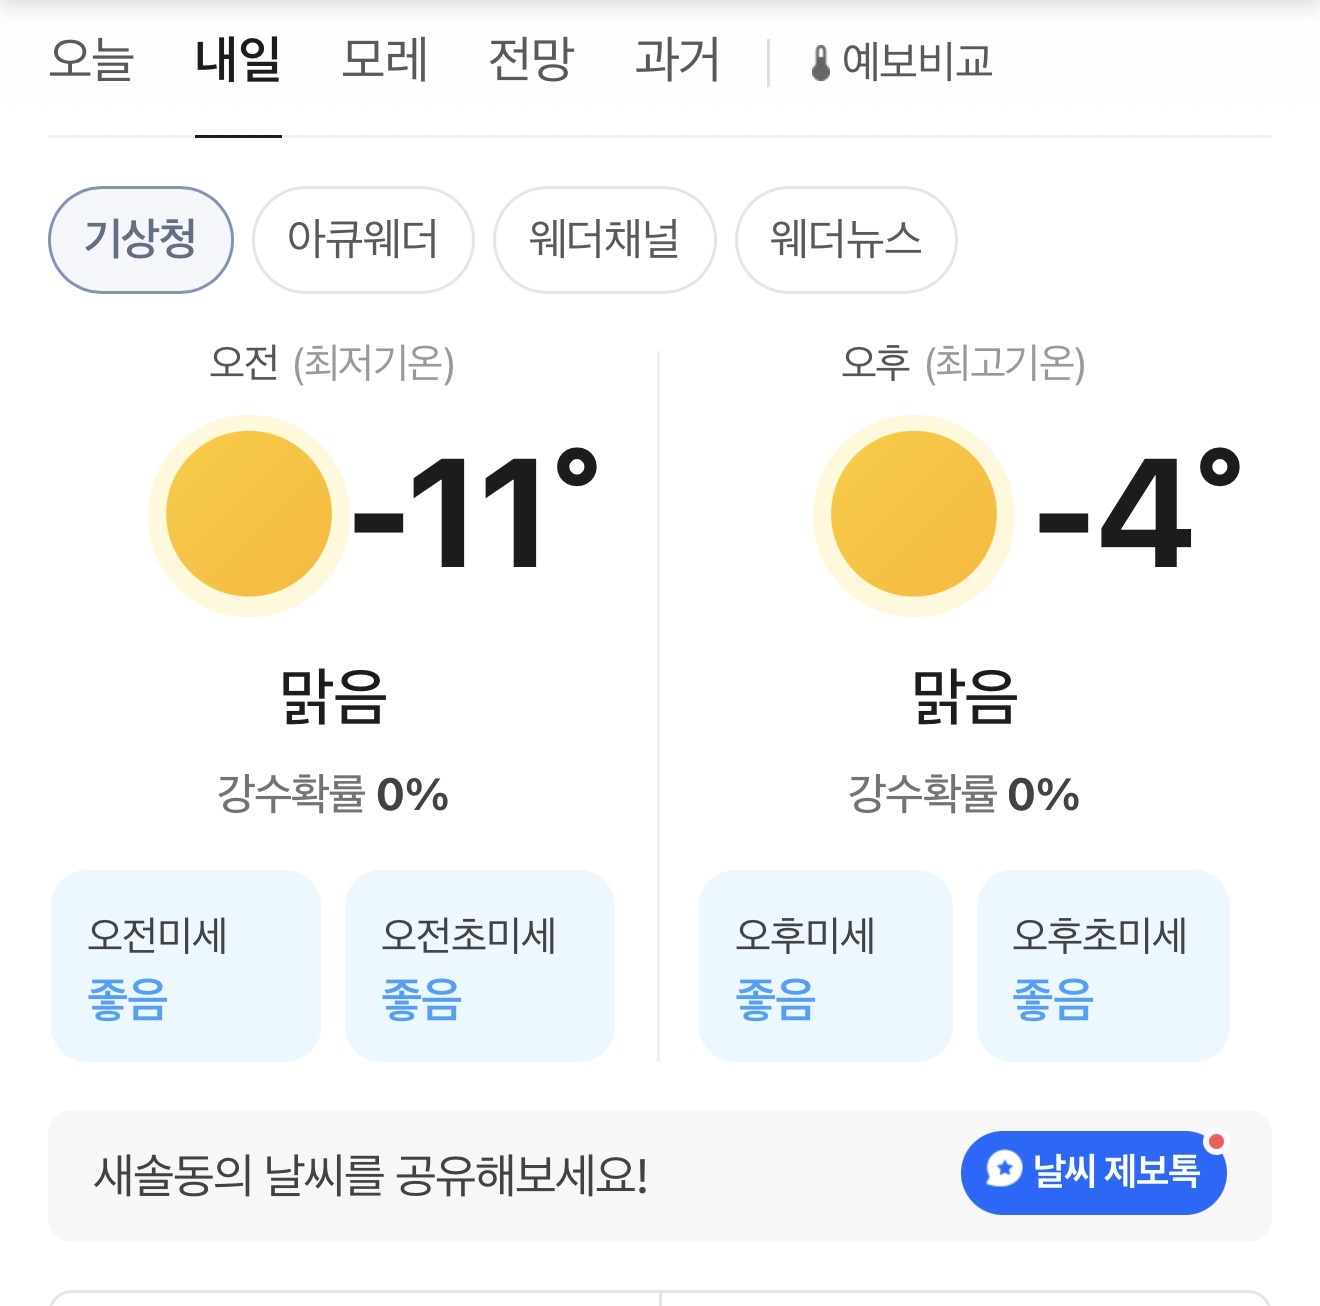Image resolution: width=1320 pixels, height=1306 pixels.
Task: Click the thermometer icon beside 예보비교
Action: point(822,61)
